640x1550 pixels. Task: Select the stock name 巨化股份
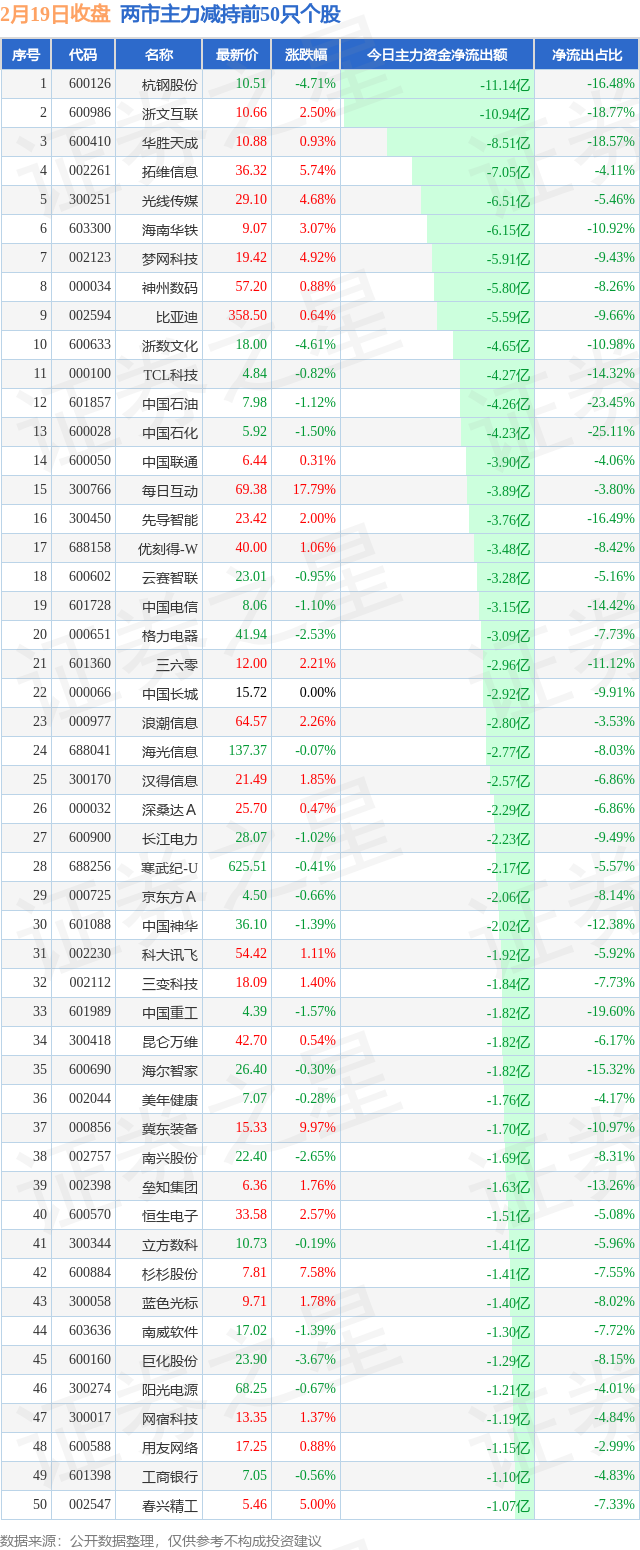(x=170, y=1361)
